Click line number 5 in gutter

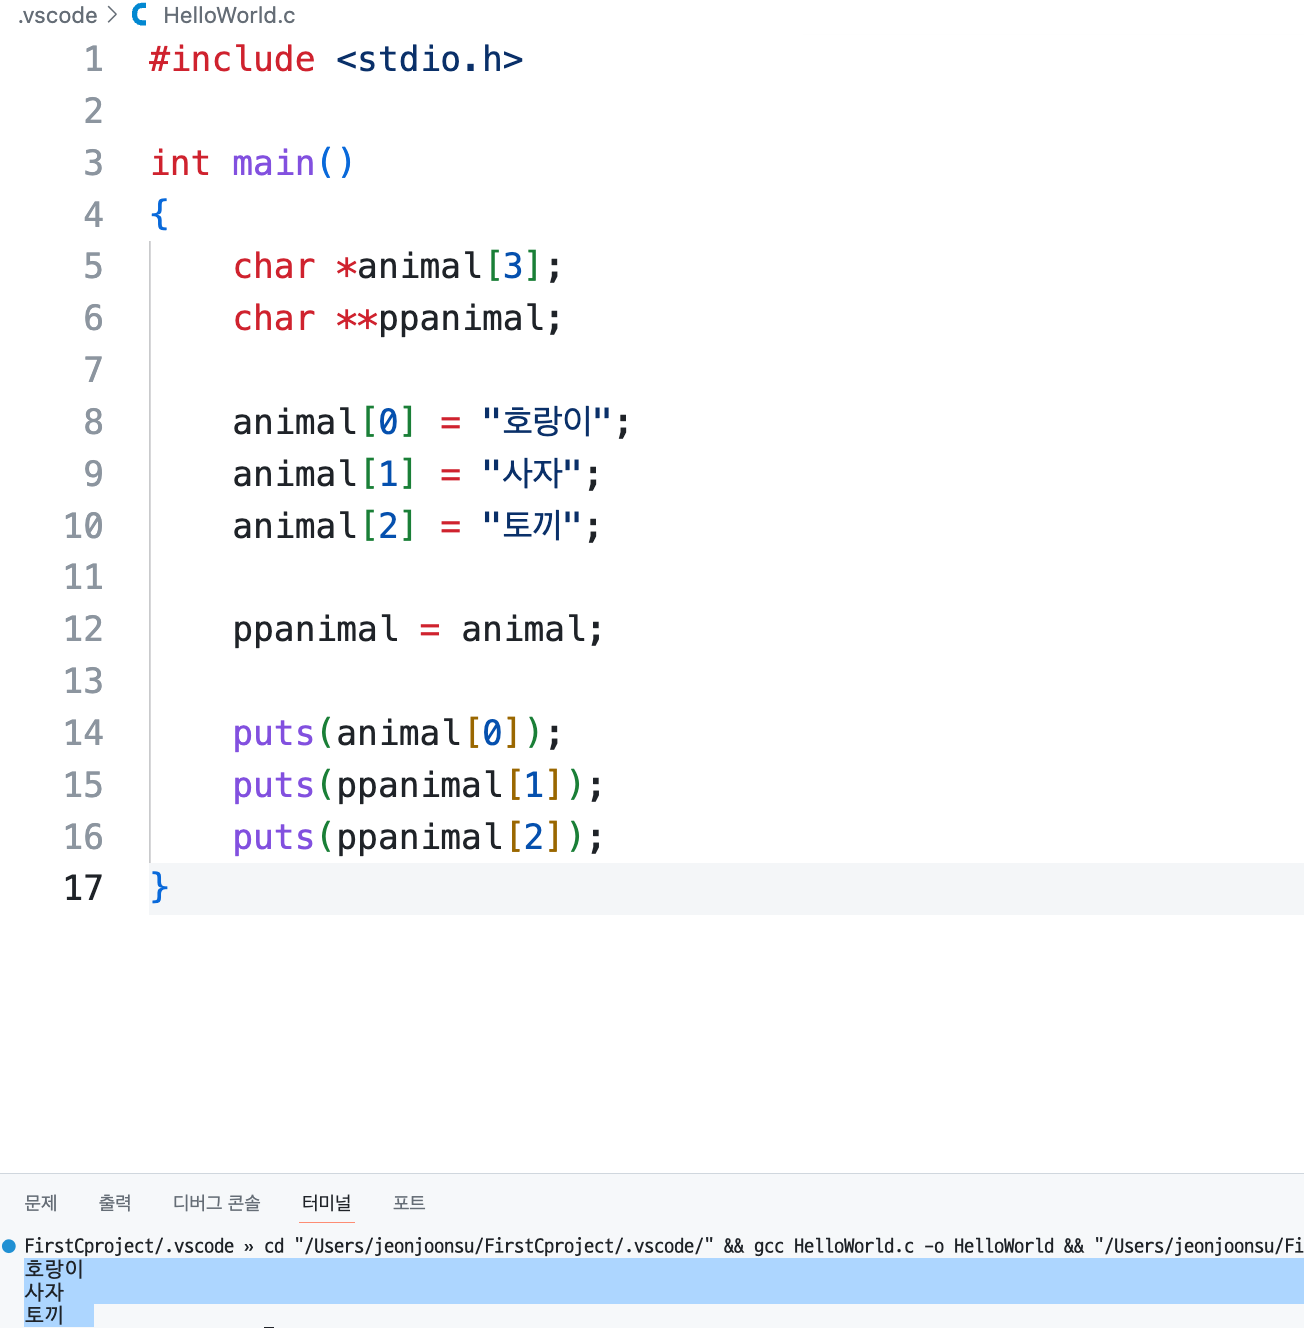click(x=93, y=266)
